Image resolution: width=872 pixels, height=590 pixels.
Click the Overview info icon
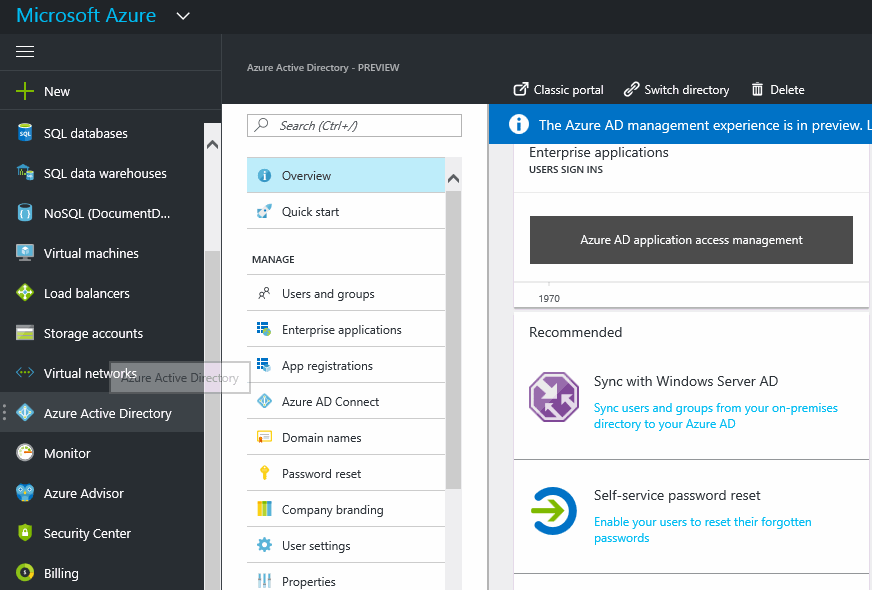[265, 176]
